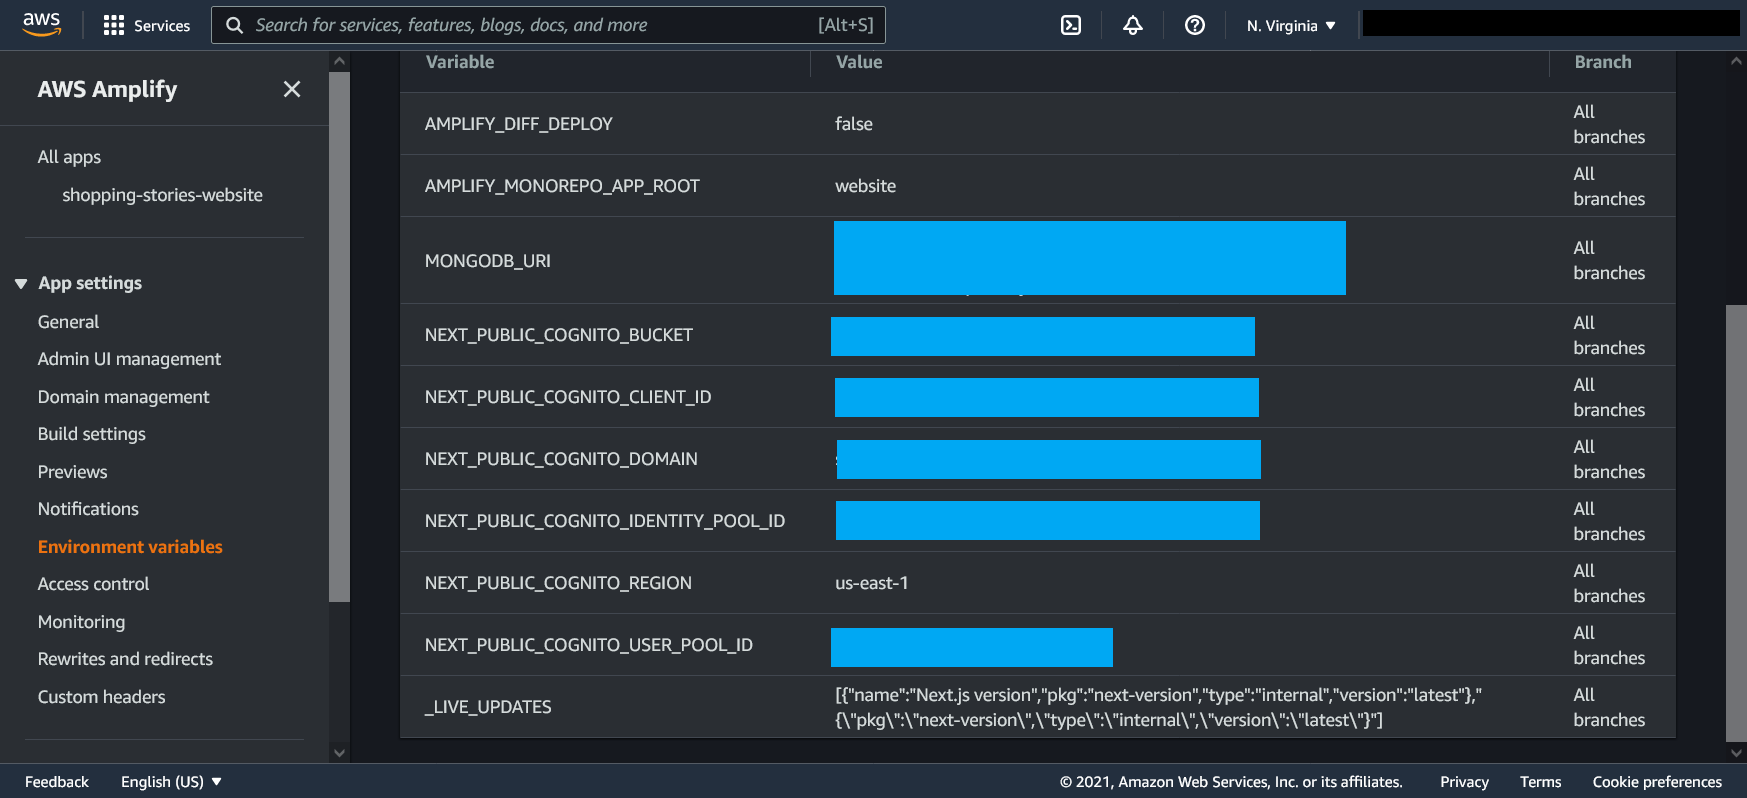
Task: Click the main page scrollbar thumb
Action: [x=1736, y=523]
